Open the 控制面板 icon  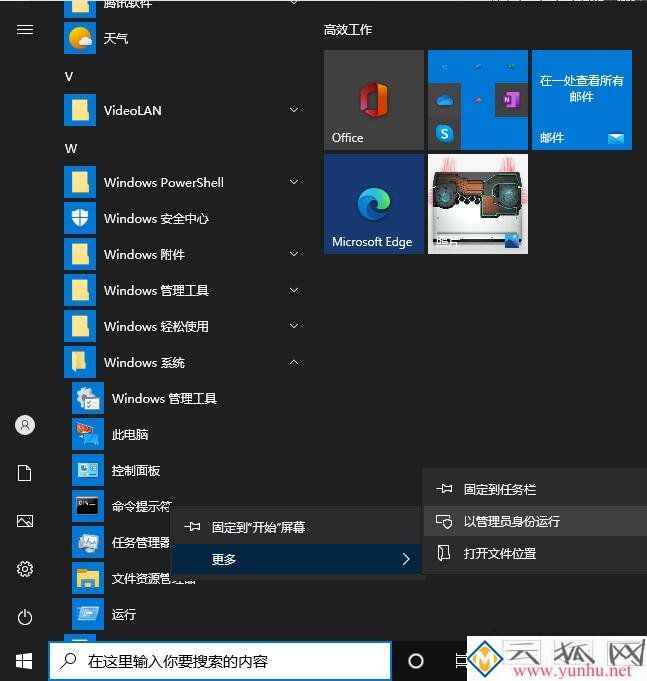(x=88, y=470)
